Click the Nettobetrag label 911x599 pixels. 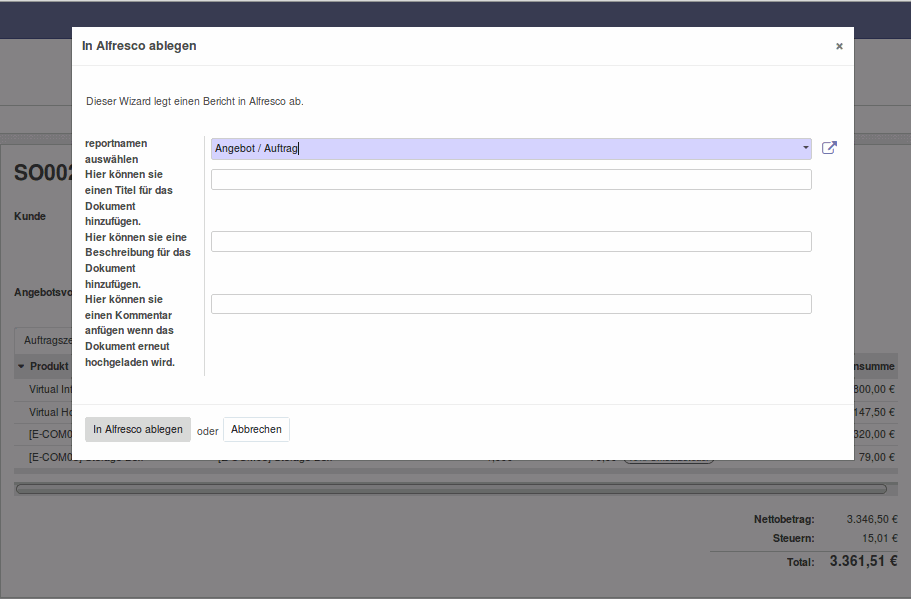pos(784,519)
